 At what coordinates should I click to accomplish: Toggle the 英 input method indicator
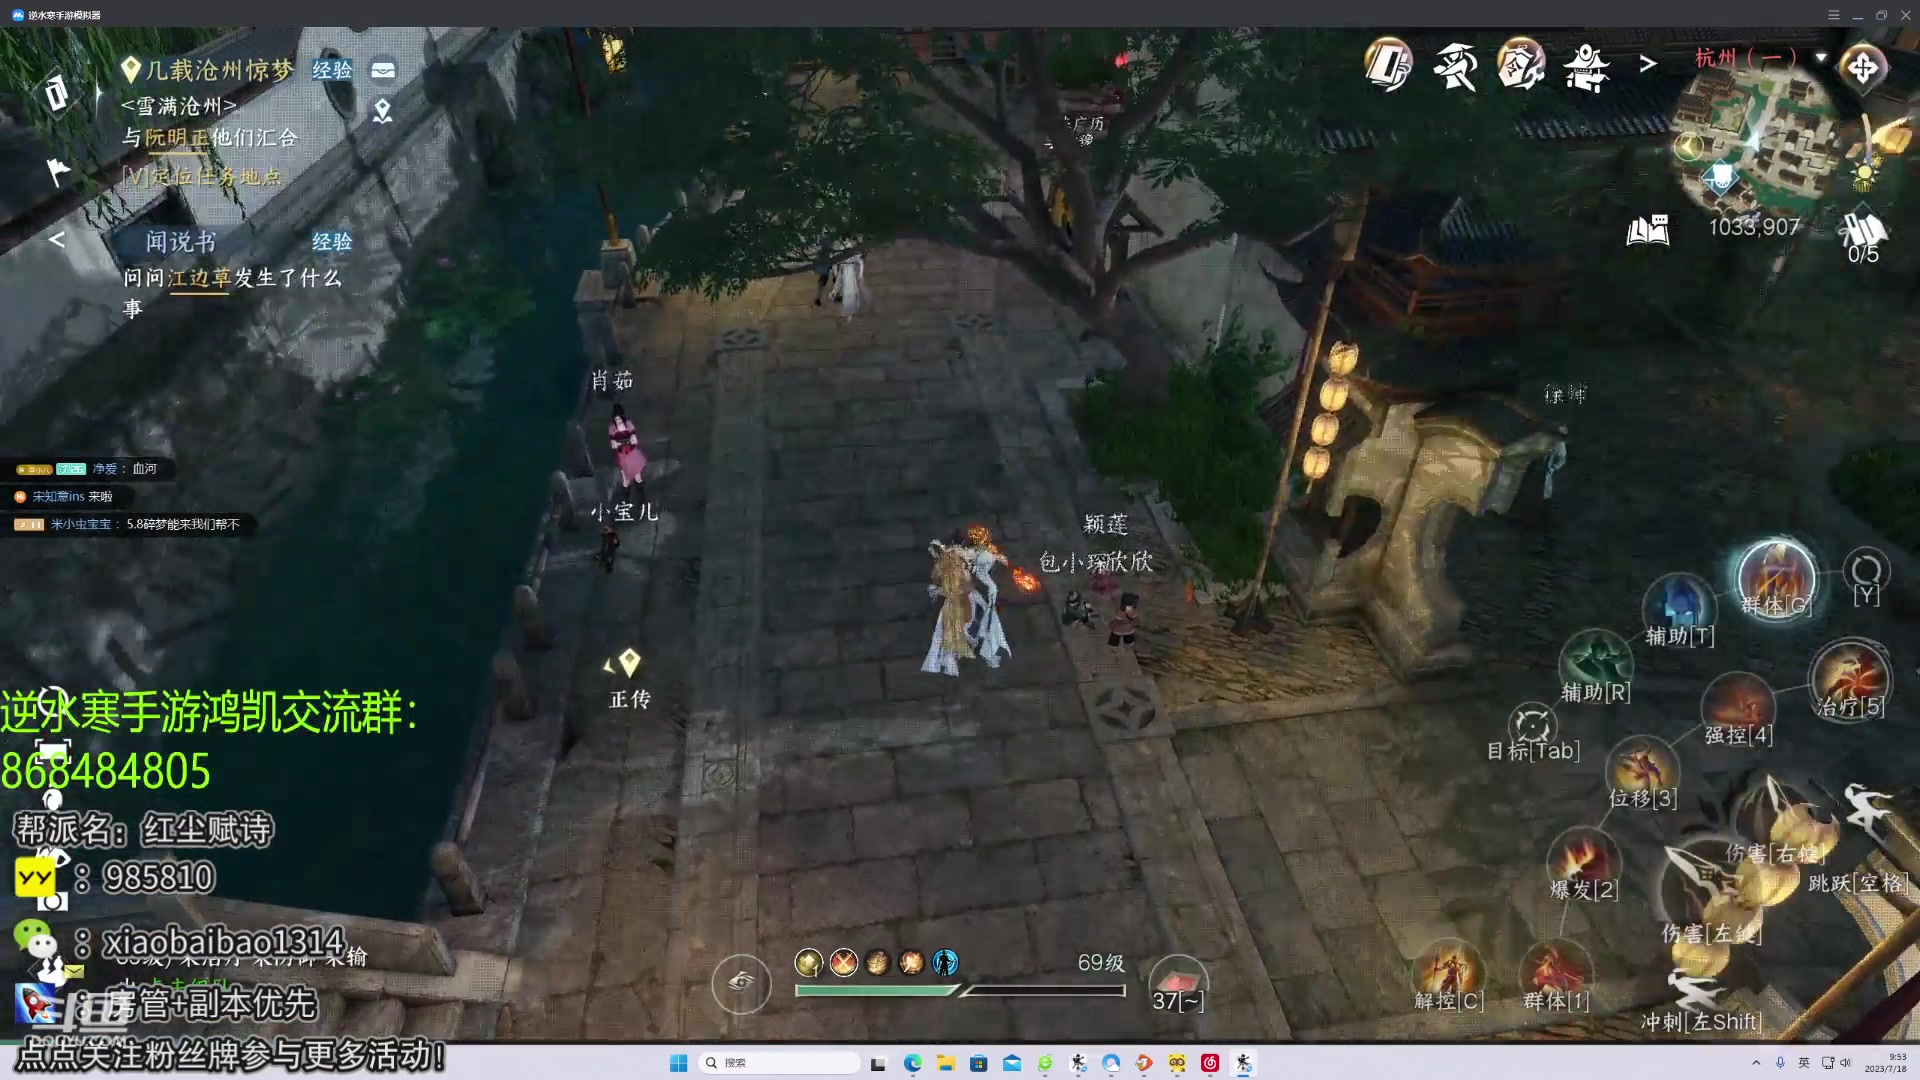point(1804,1063)
